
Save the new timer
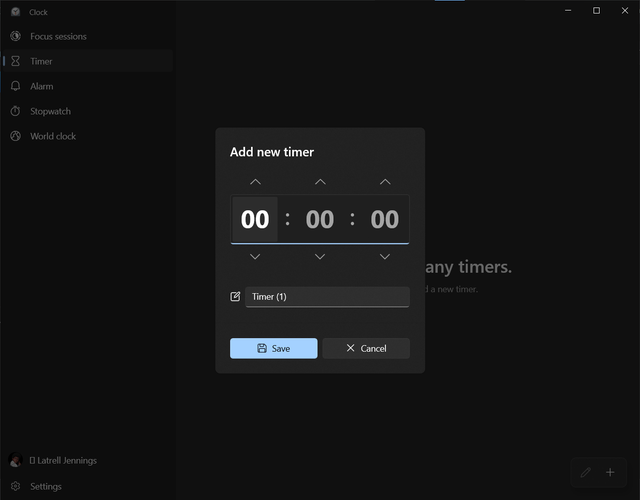click(273, 348)
